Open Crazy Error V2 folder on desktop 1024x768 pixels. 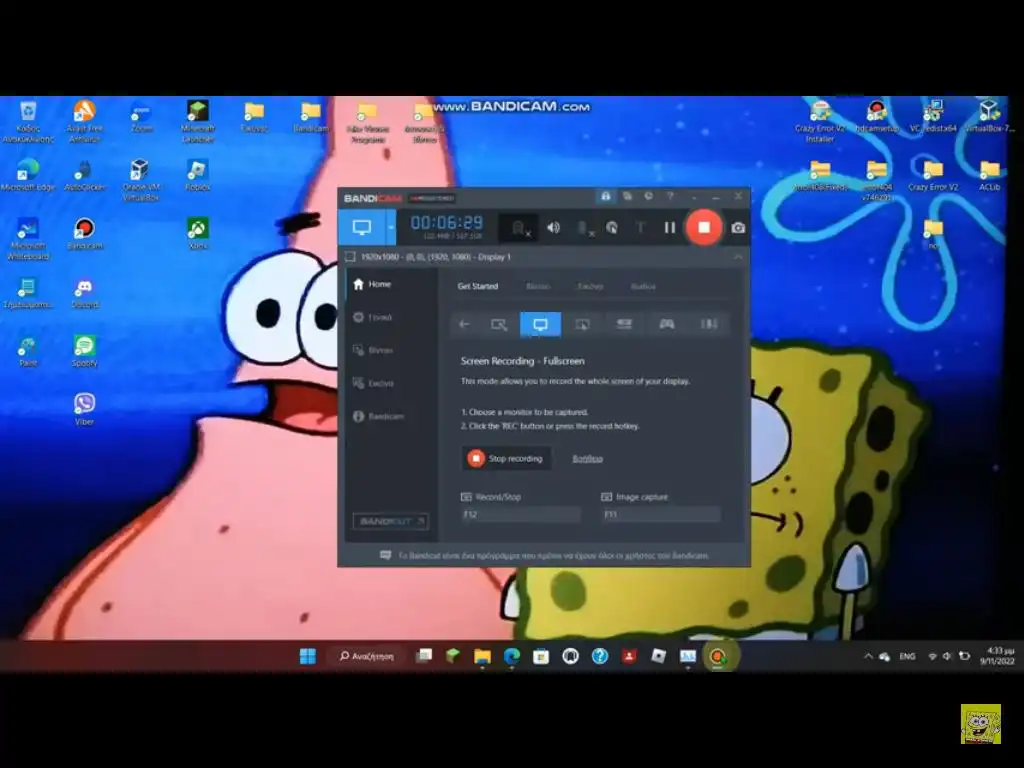pos(933,175)
